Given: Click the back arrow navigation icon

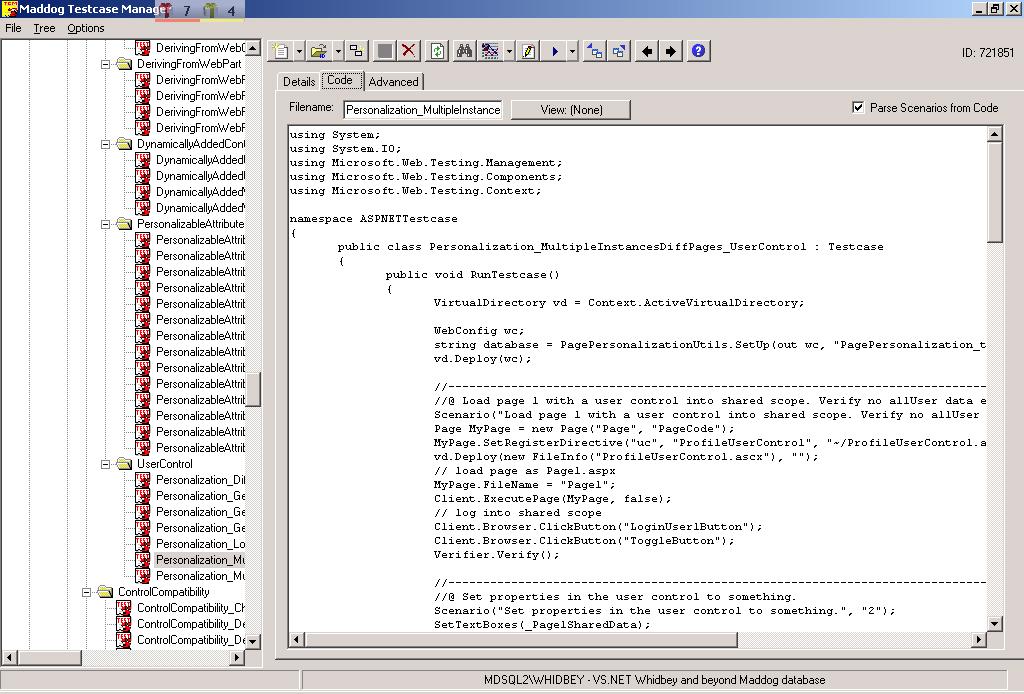Looking at the screenshot, I should [x=647, y=51].
